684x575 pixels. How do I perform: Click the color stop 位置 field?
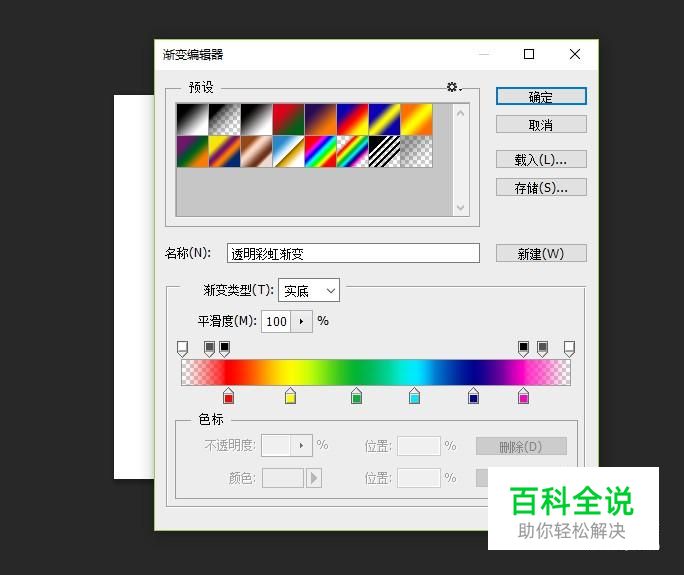tap(419, 478)
